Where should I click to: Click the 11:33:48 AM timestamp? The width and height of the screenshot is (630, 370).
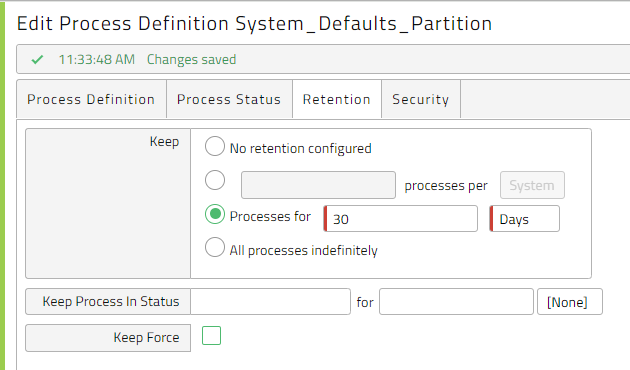click(97, 59)
